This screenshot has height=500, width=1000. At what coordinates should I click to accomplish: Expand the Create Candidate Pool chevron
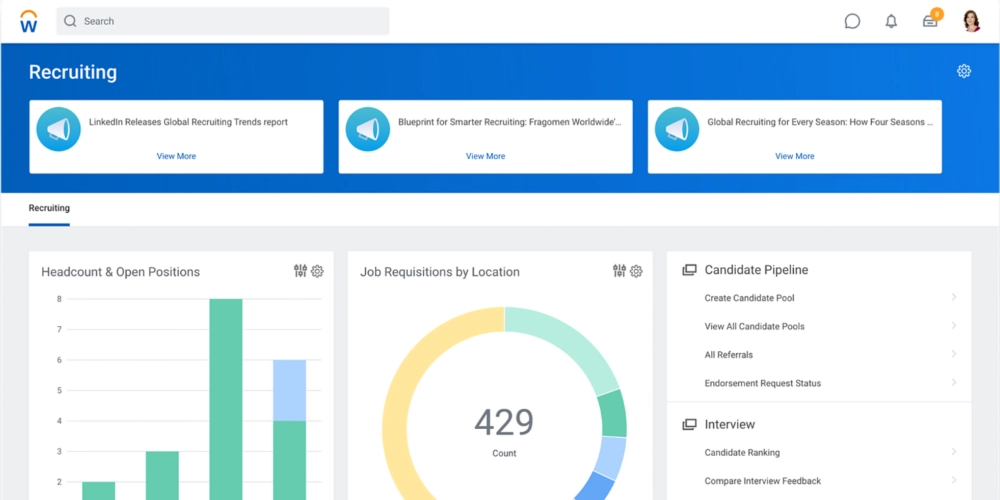954,297
